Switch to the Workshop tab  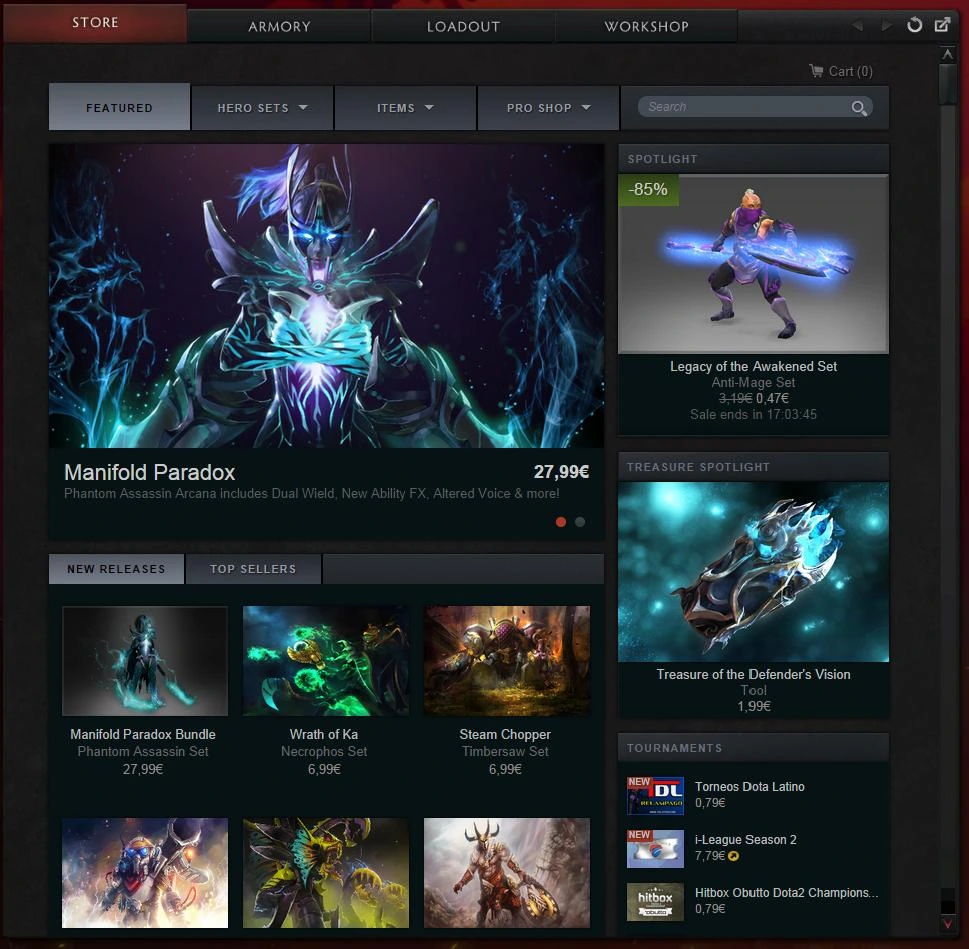pos(646,27)
